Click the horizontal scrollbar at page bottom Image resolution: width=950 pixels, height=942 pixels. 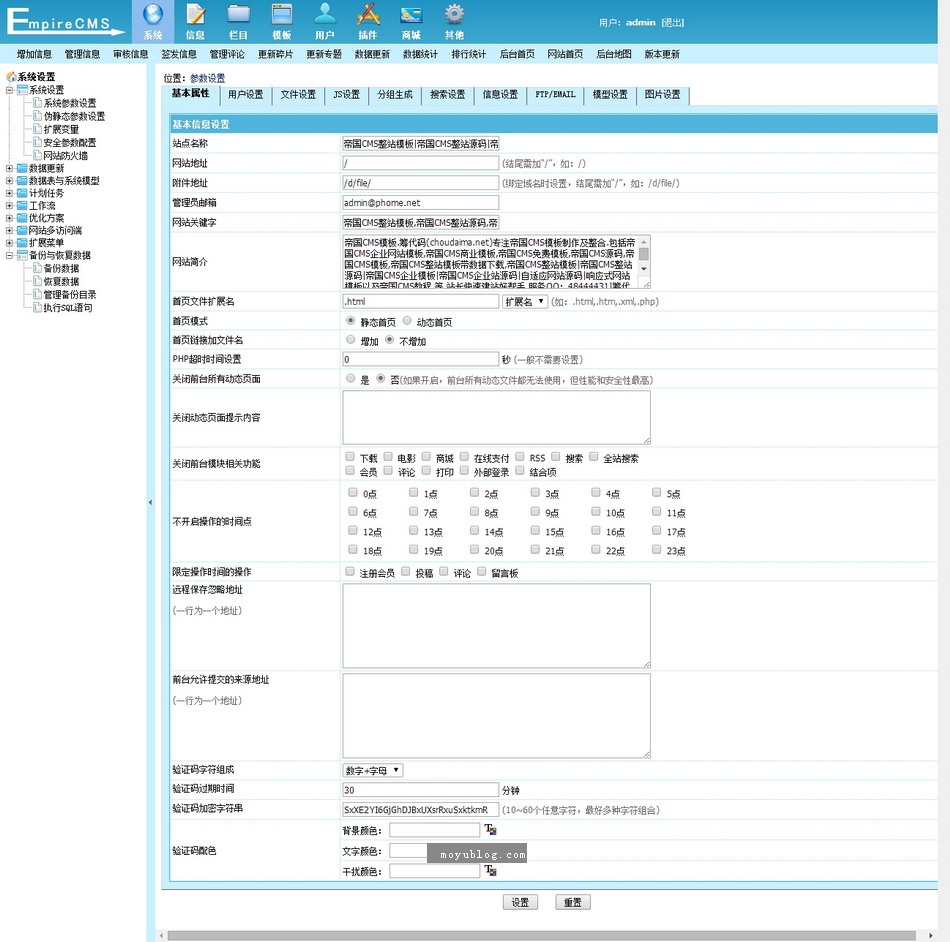pyautogui.click(x=541, y=935)
